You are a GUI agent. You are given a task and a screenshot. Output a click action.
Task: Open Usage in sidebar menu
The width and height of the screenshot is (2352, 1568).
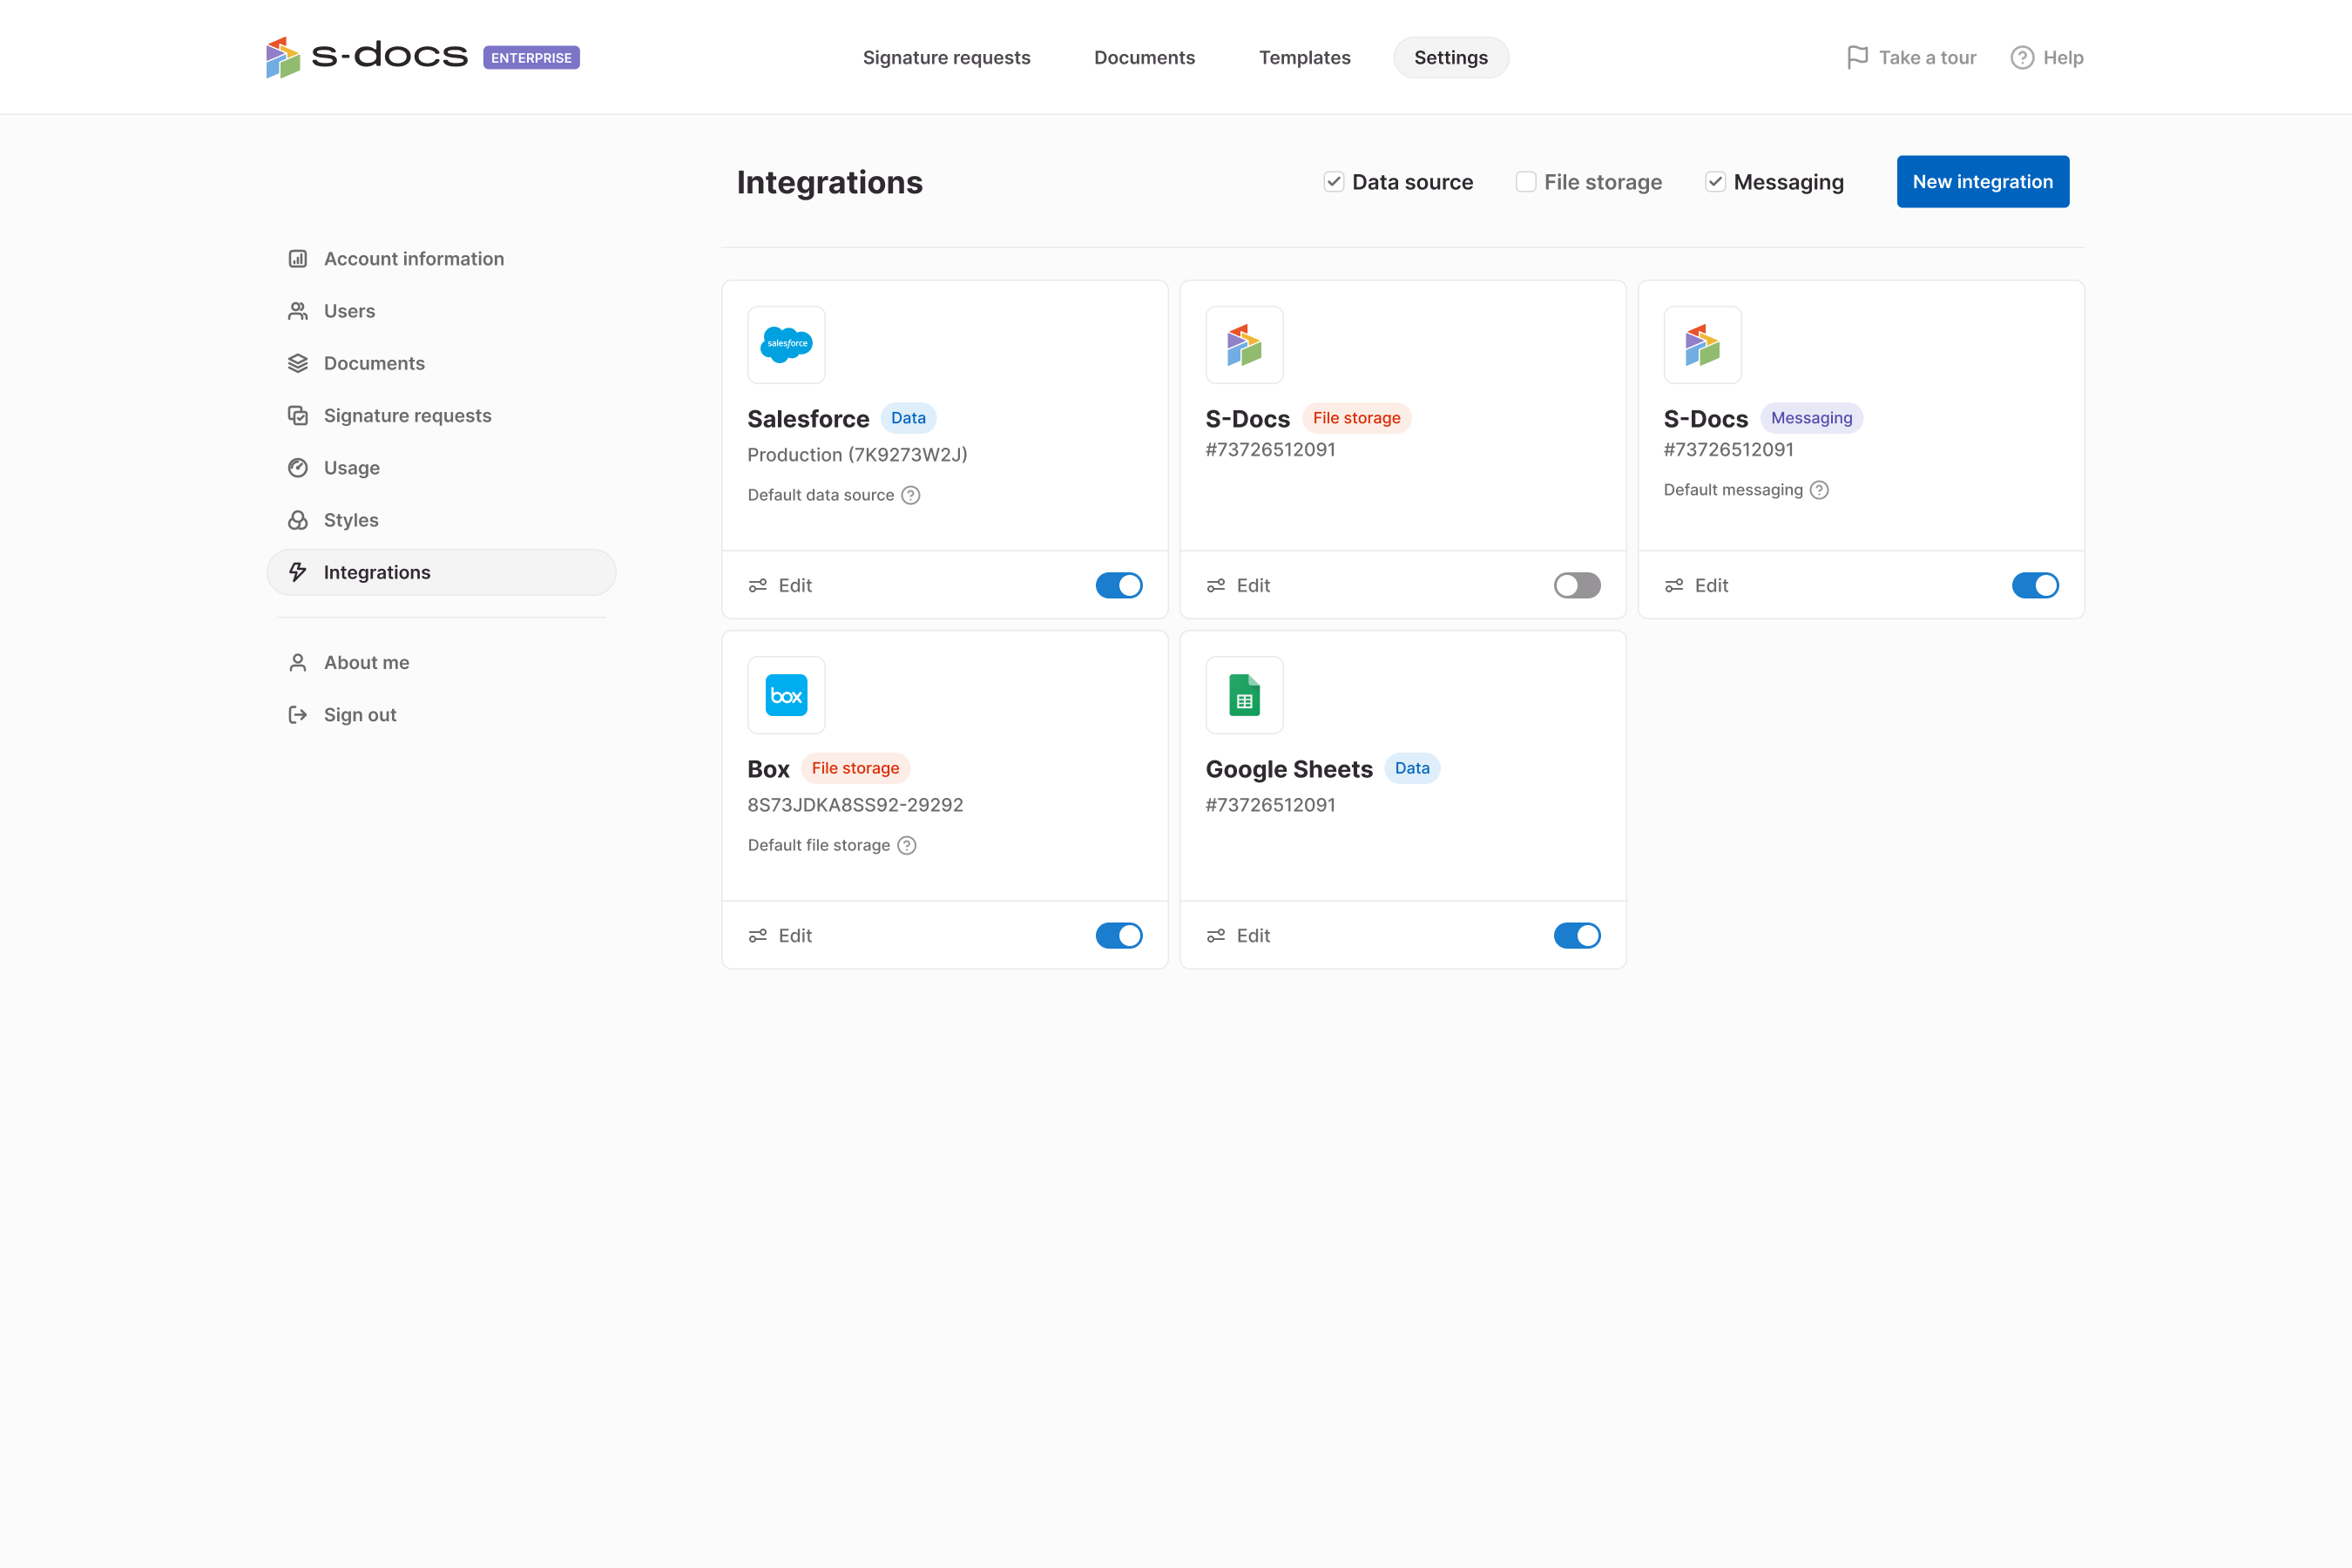click(x=441, y=468)
